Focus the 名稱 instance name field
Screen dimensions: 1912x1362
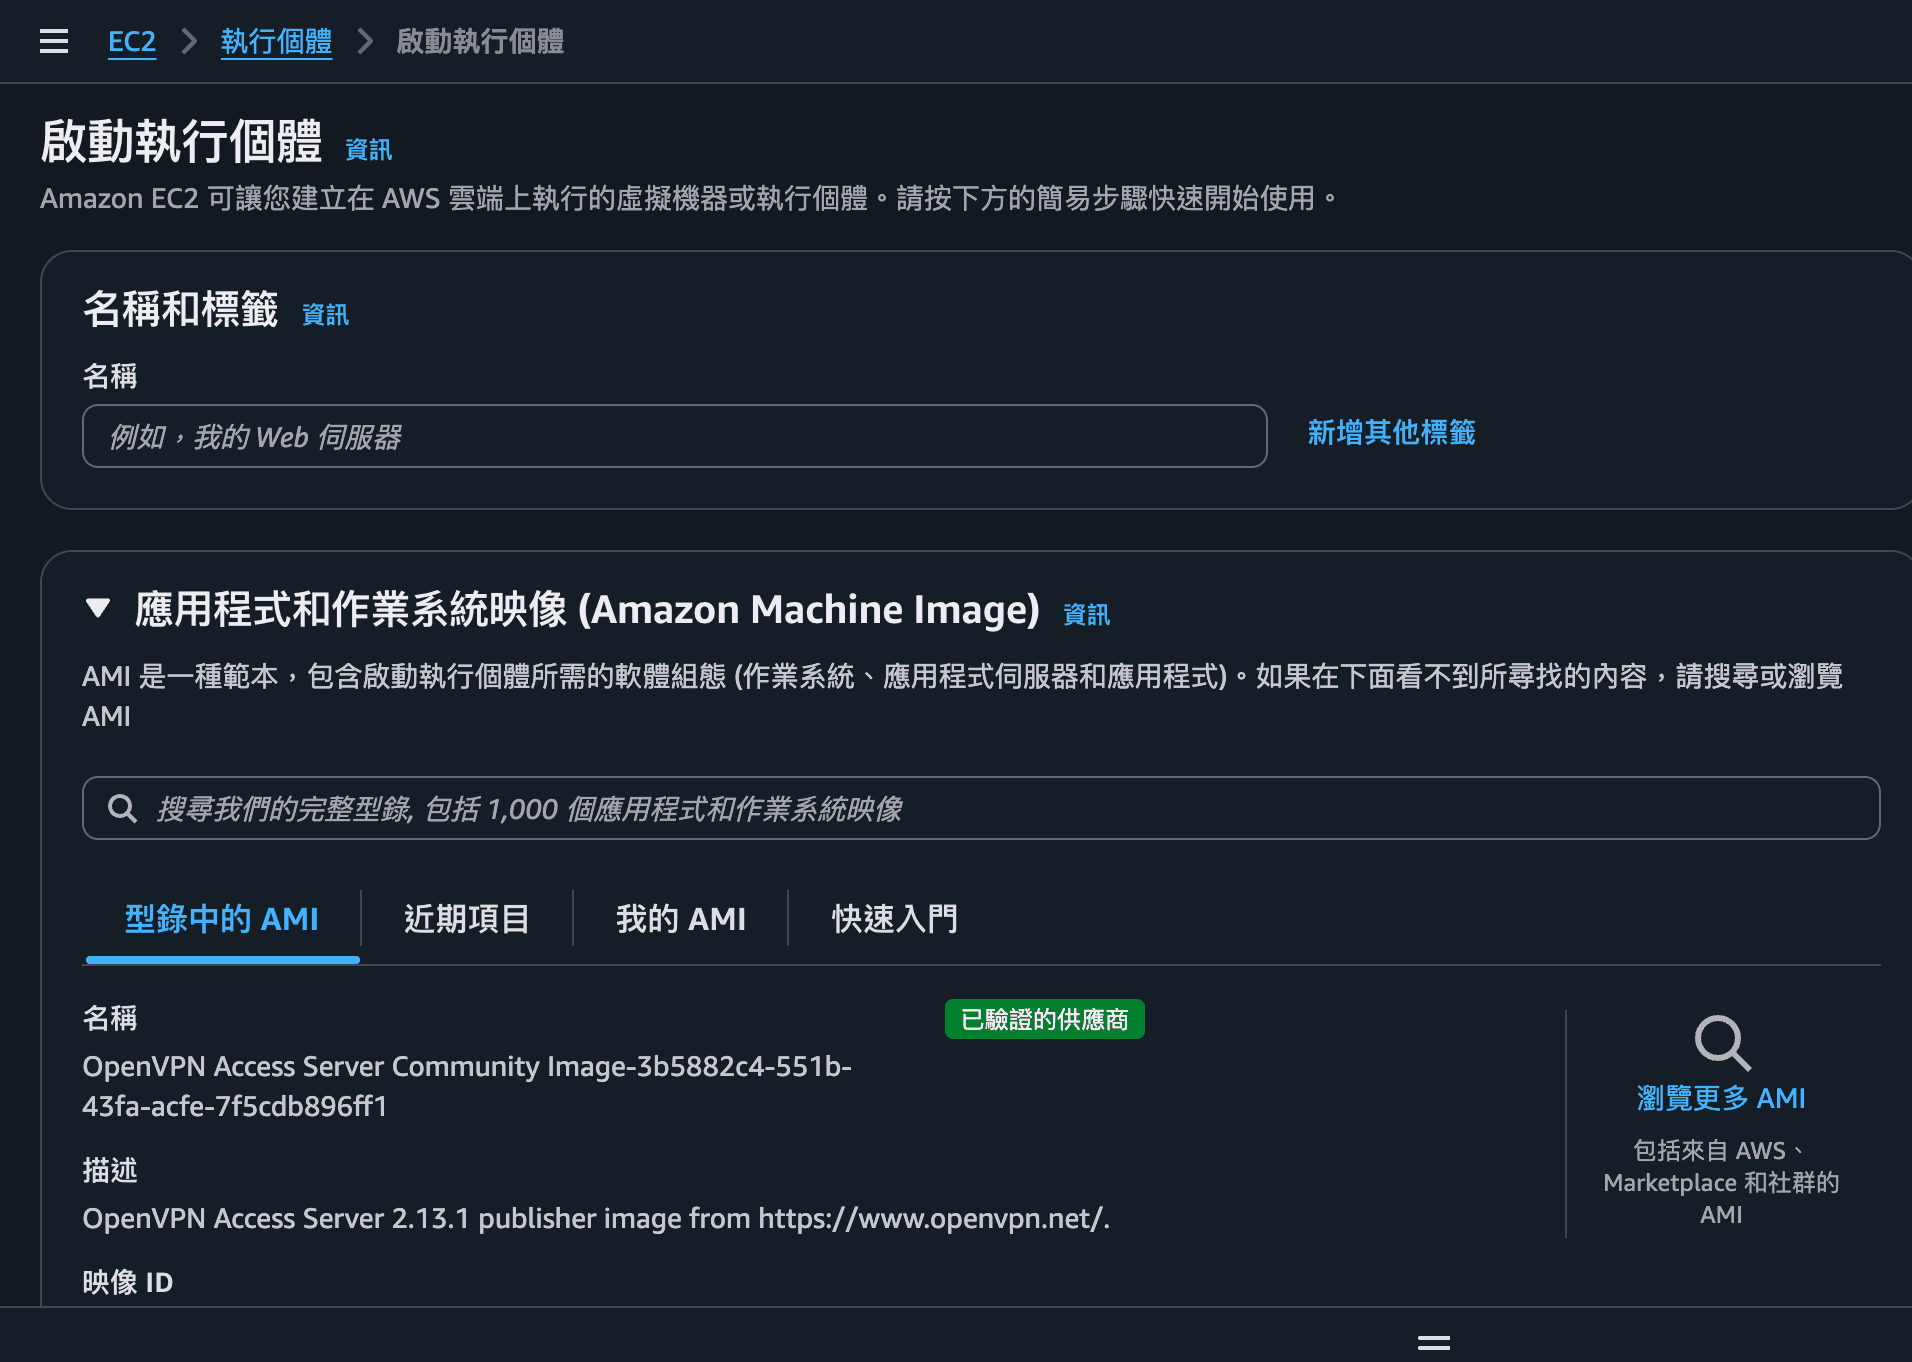(674, 436)
